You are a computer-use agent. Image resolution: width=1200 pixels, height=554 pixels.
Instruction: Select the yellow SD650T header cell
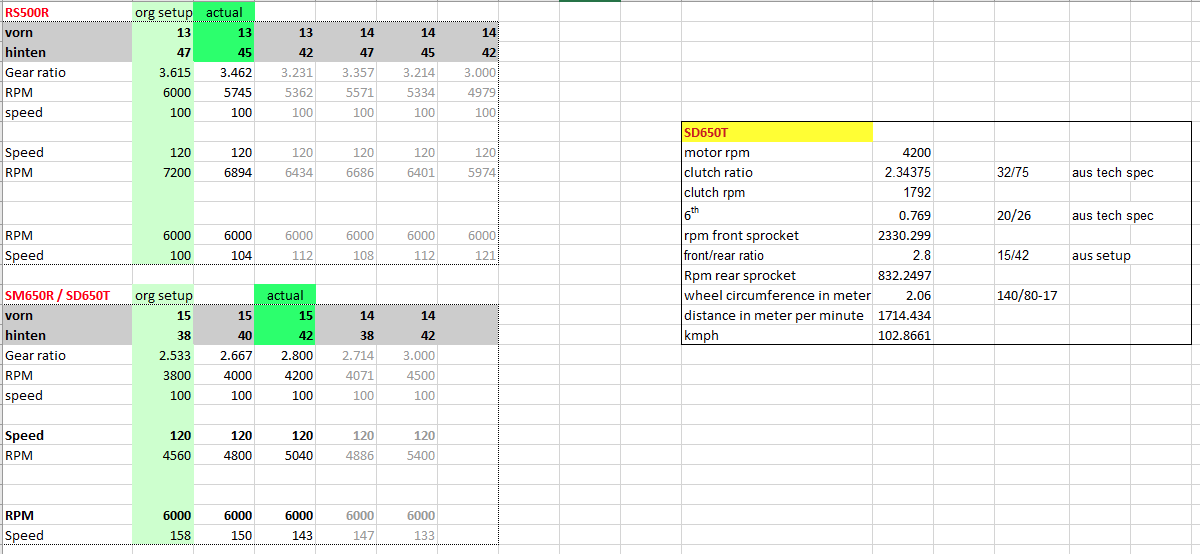click(x=776, y=132)
